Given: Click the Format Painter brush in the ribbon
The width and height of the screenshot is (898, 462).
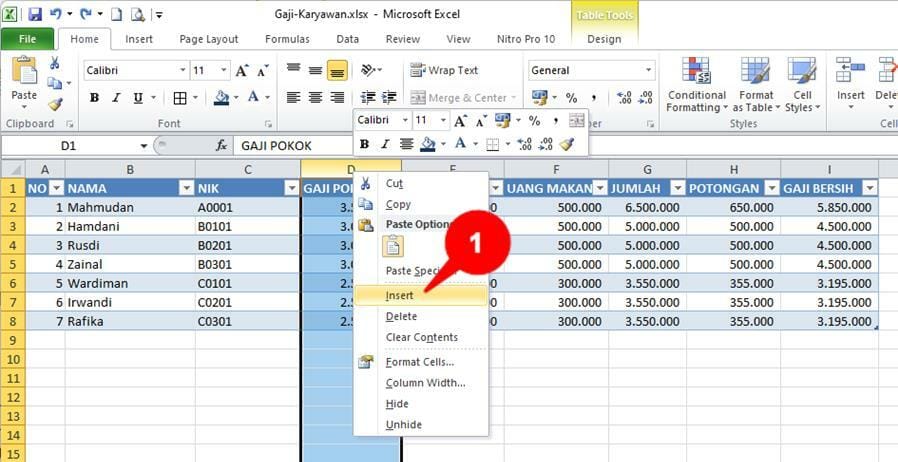Looking at the screenshot, I should point(55,104).
